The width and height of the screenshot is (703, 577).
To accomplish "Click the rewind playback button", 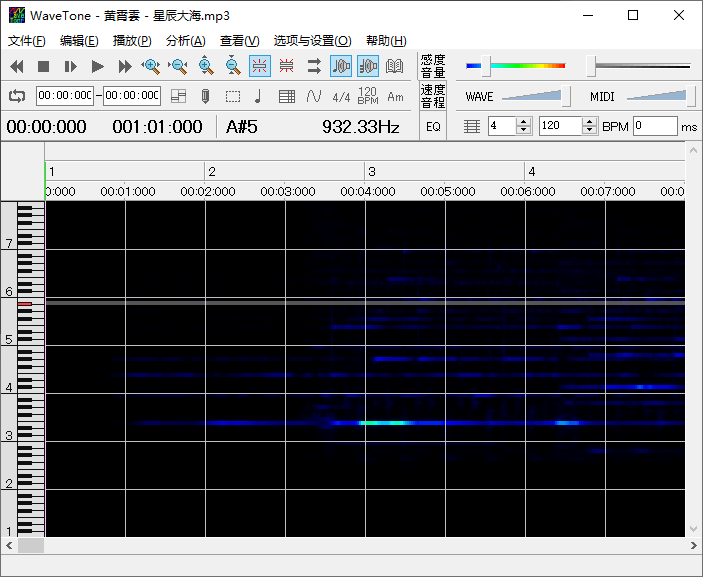I will (17, 66).
